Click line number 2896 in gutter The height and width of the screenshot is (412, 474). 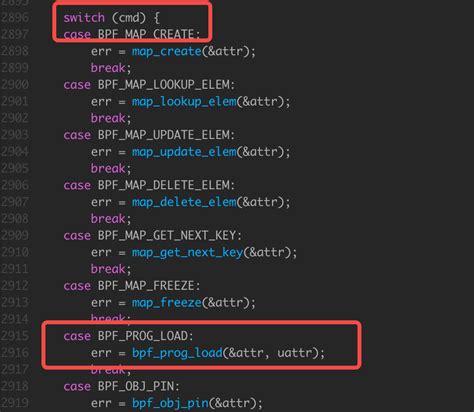pos(15,17)
